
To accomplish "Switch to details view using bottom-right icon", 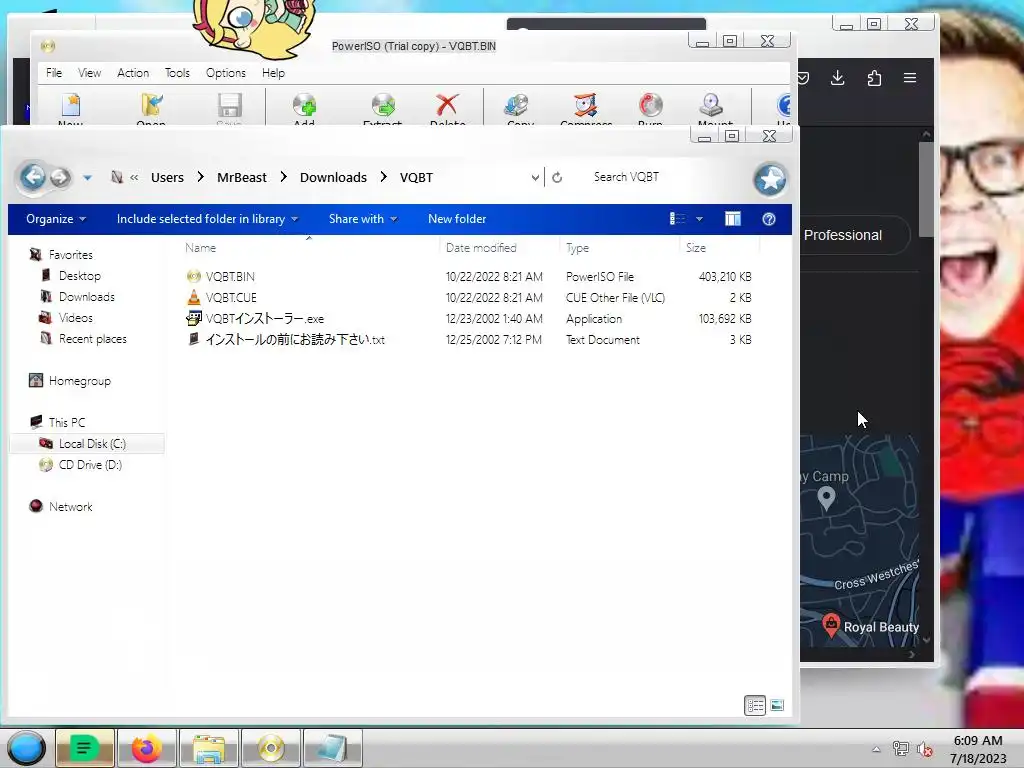I will [x=755, y=705].
